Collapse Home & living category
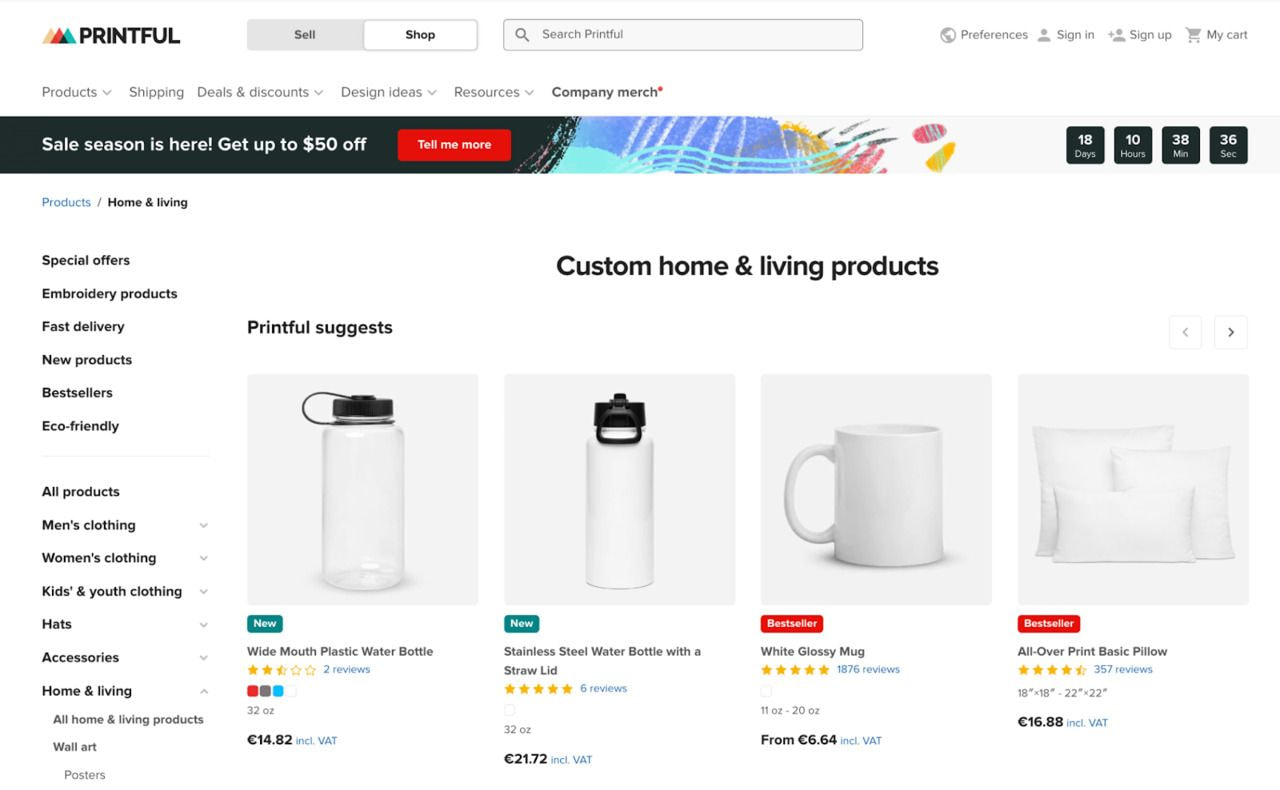 tap(203, 691)
